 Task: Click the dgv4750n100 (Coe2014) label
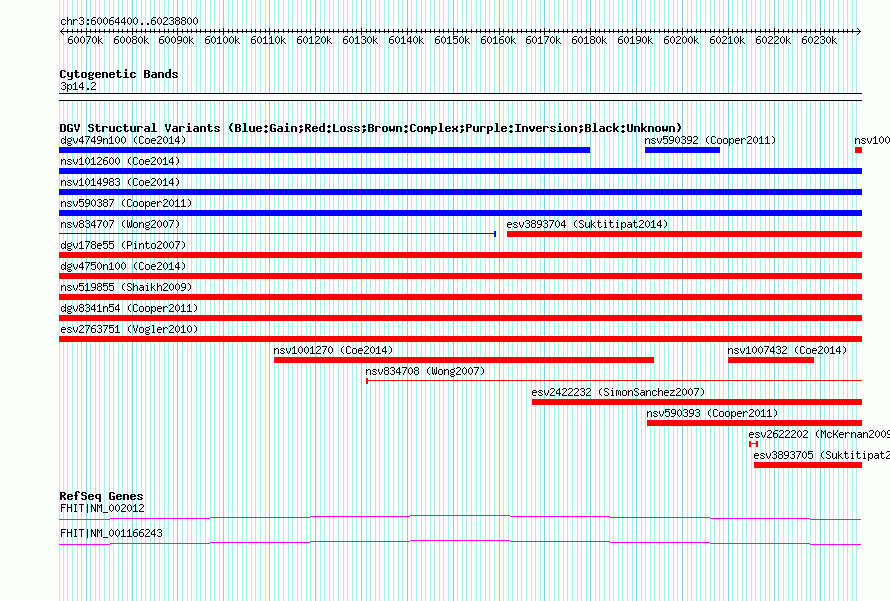point(123,266)
